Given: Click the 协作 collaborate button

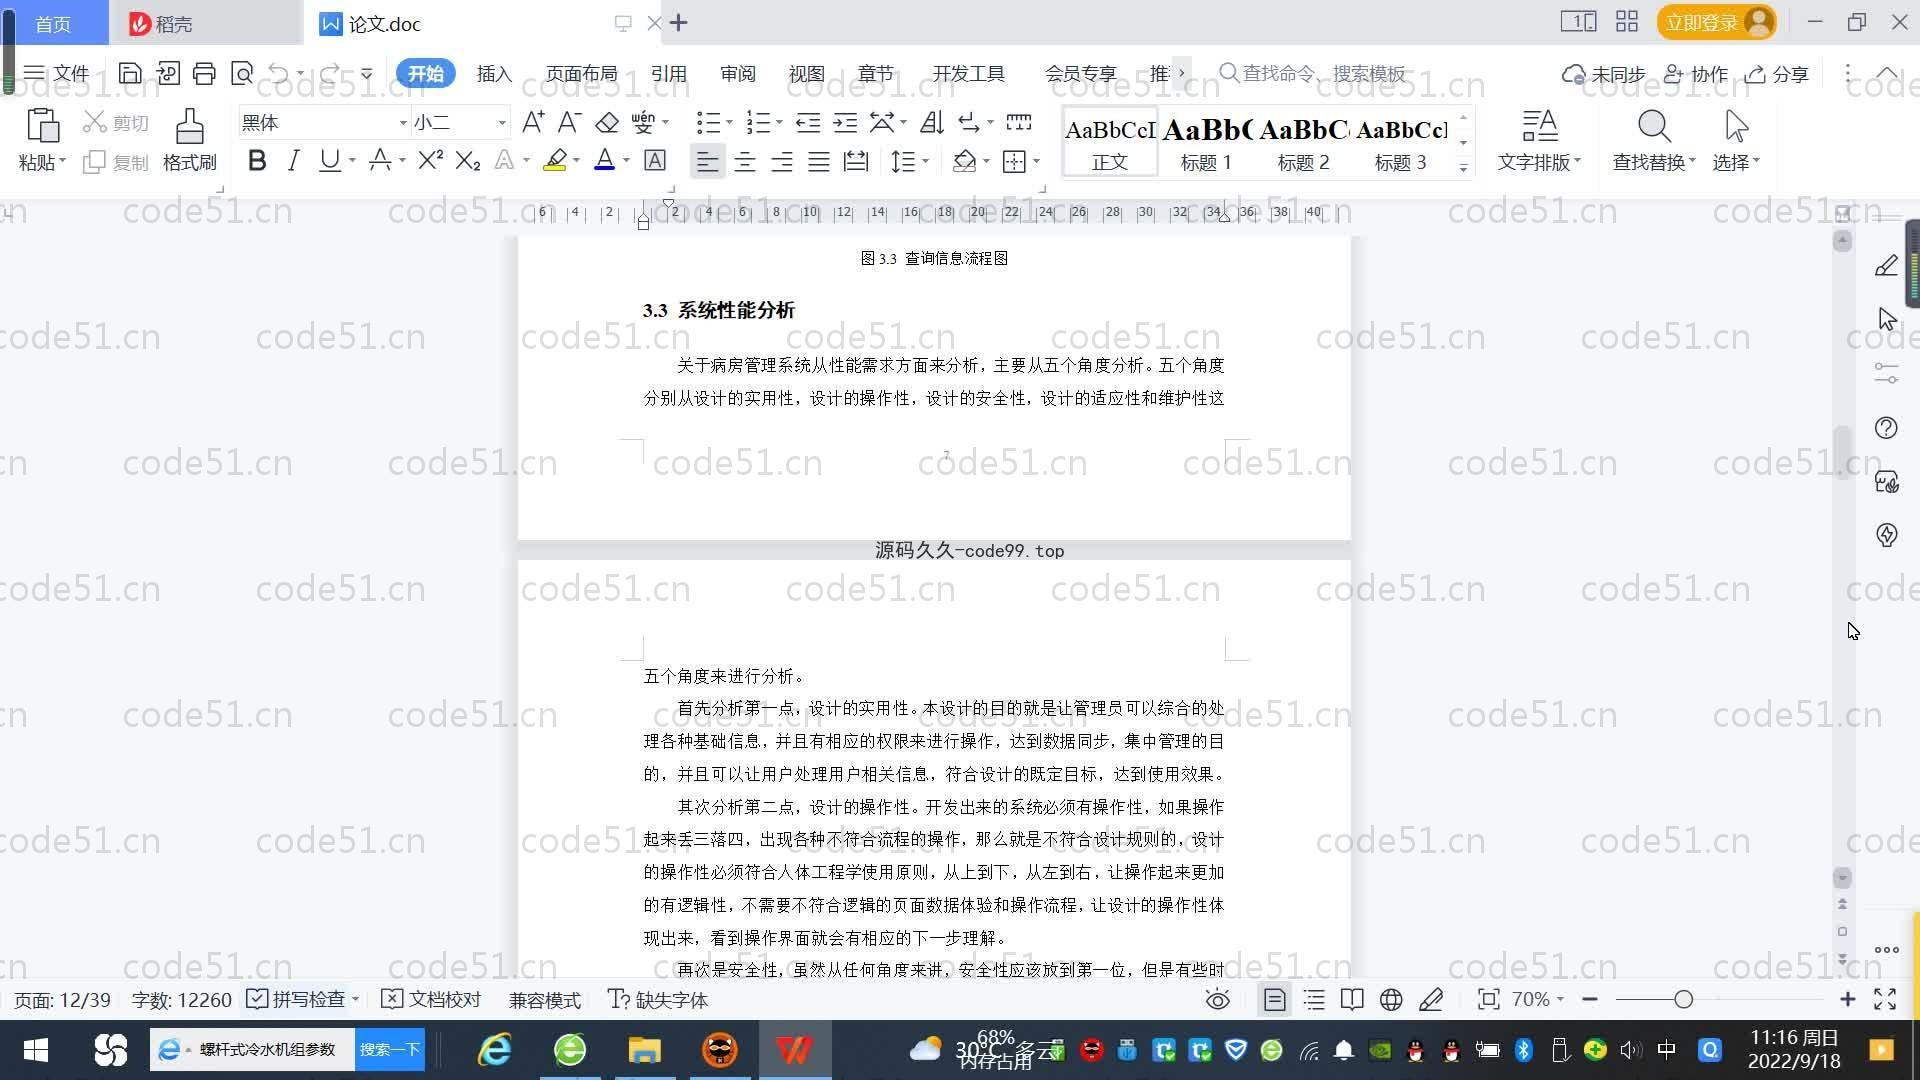Looking at the screenshot, I should [x=1696, y=74].
